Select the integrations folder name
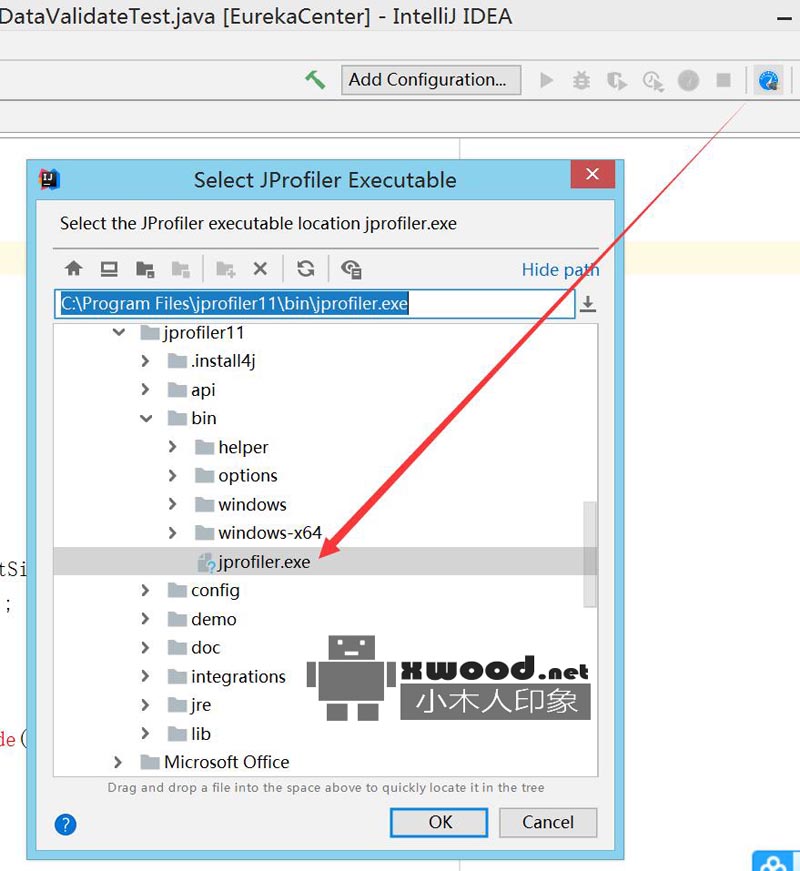The image size is (800, 871). [238, 677]
